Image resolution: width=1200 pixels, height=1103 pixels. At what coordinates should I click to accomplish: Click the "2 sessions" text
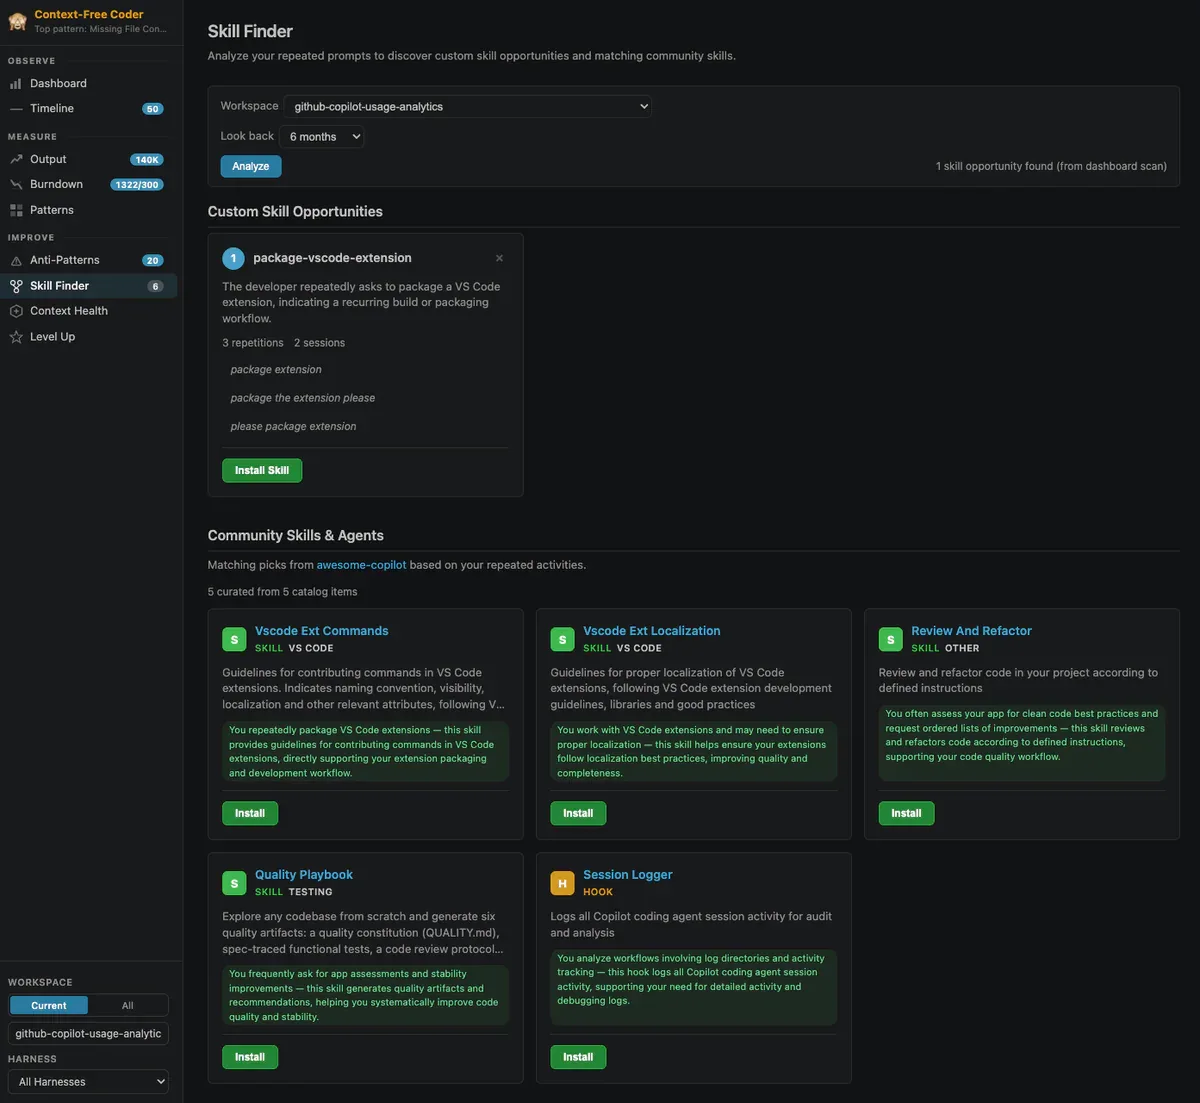point(319,343)
